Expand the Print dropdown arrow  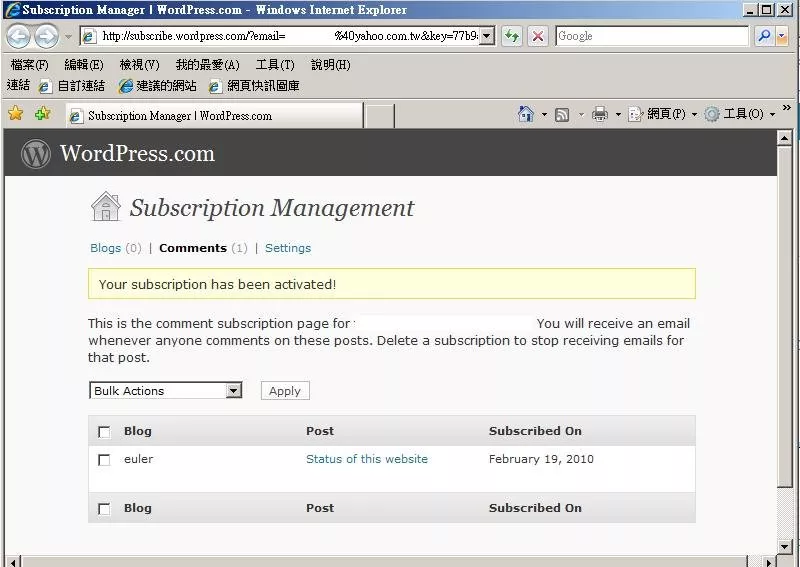[x=618, y=114]
